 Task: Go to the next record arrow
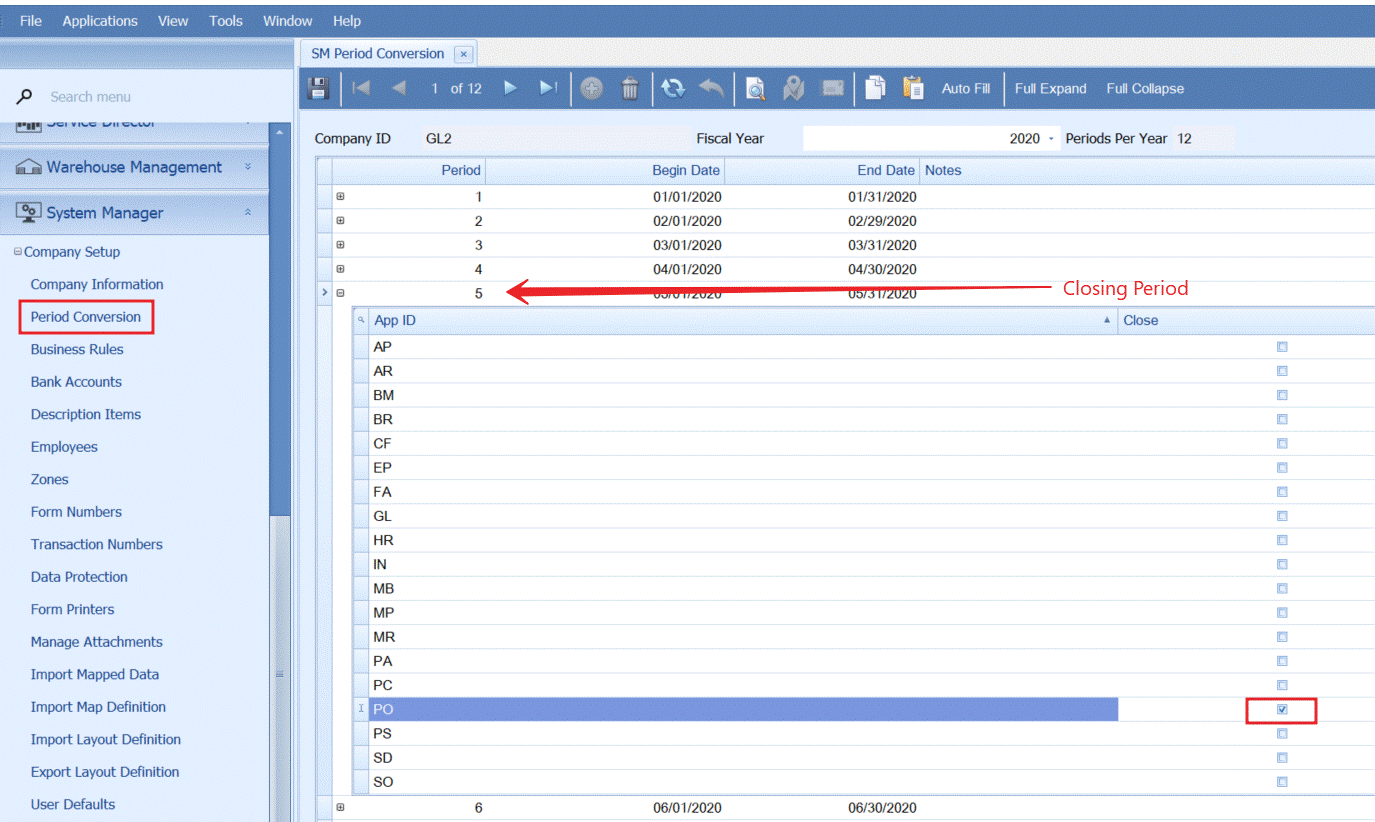[511, 88]
